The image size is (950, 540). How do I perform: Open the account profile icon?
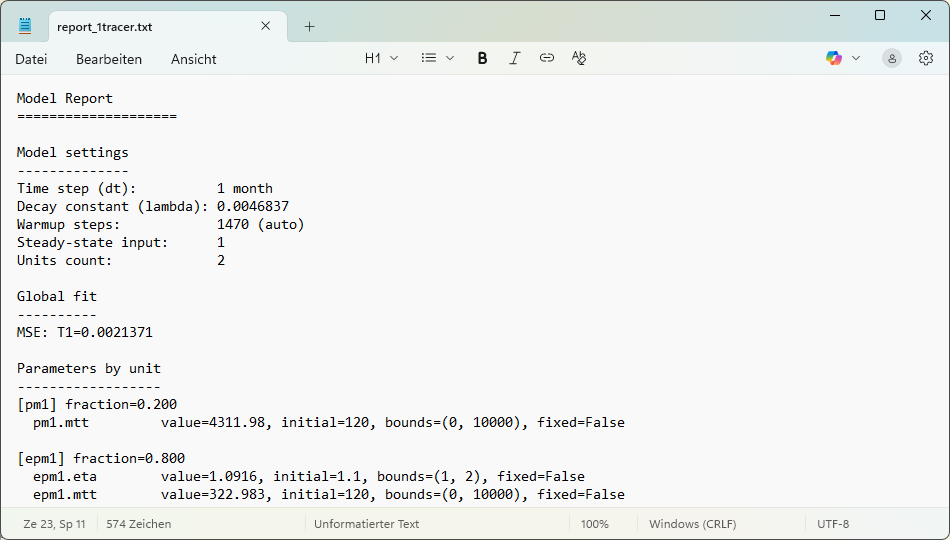point(892,58)
